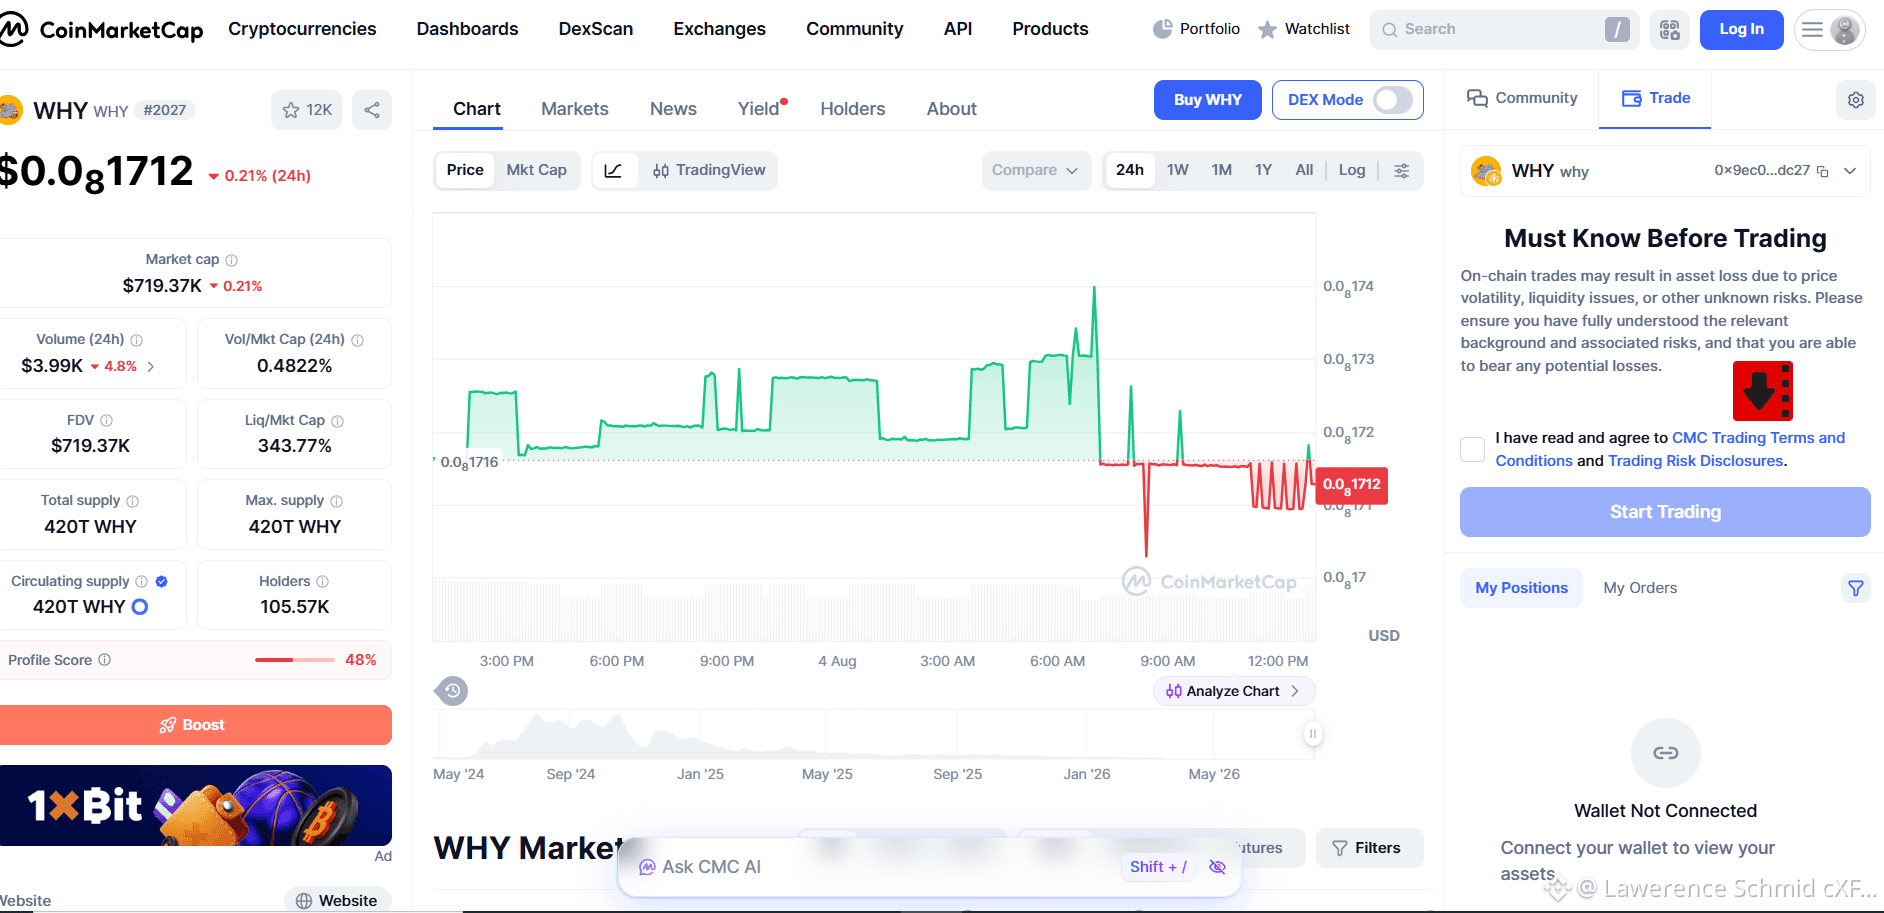
Task: Click the orange Boost button
Action: [195, 725]
